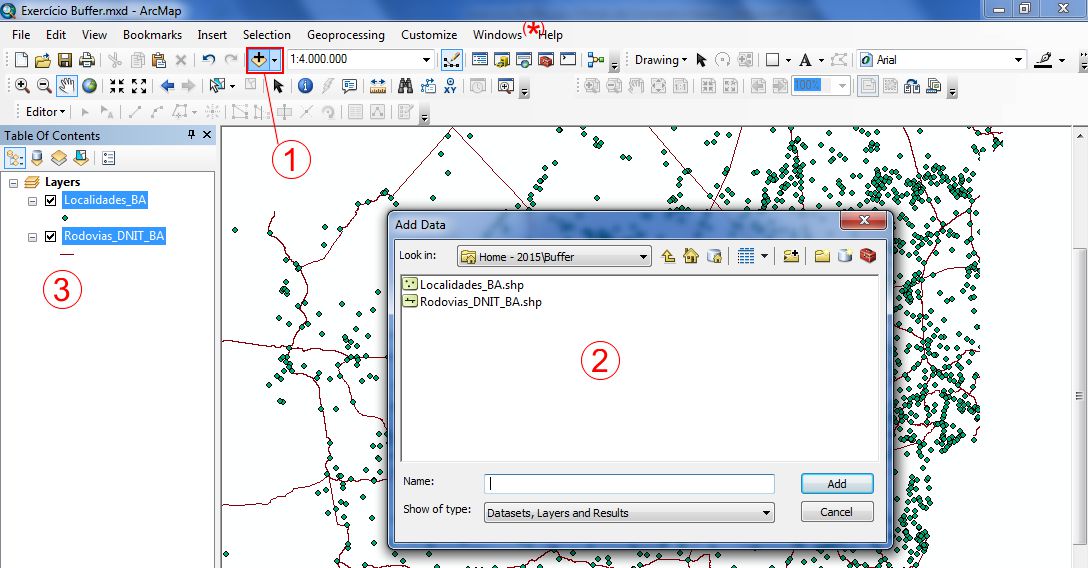The width and height of the screenshot is (1088, 568).
Task: Open the Arial font dropdown
Action: click(1019, 60)
